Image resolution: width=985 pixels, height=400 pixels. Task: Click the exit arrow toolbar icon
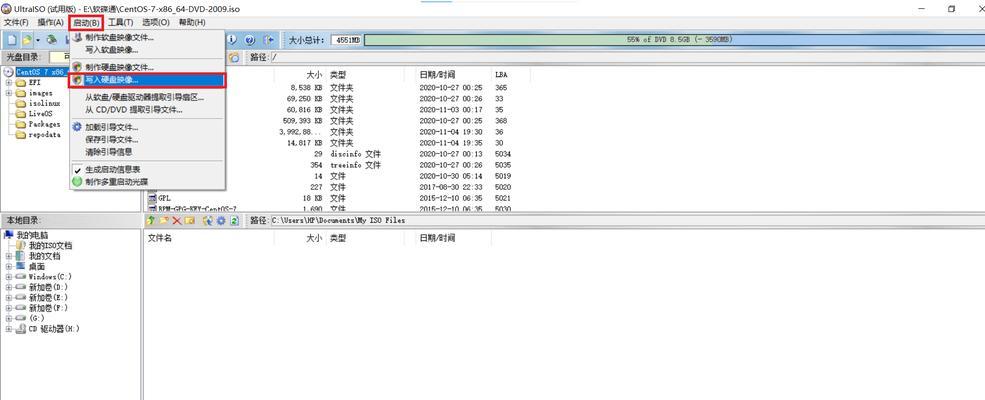point(268,40)
